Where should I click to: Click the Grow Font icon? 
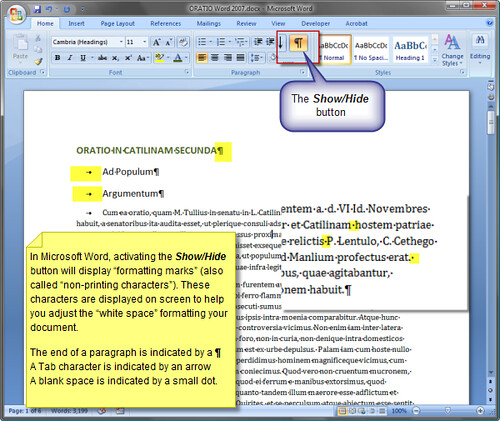click(x=156, y=42)
